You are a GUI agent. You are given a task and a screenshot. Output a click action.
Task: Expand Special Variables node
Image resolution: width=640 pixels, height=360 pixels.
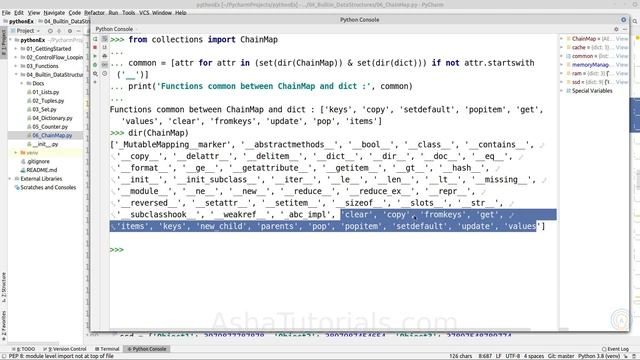pos(562,91)
